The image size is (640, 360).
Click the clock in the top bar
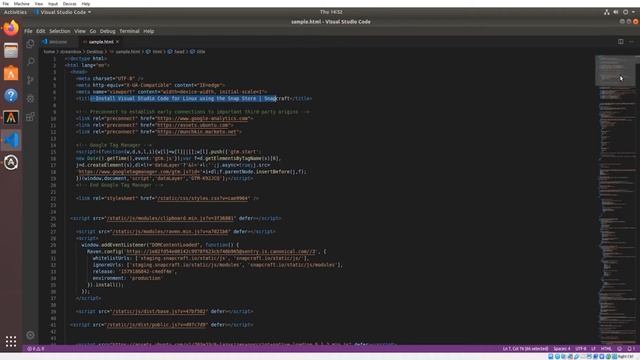coord(331,12)
